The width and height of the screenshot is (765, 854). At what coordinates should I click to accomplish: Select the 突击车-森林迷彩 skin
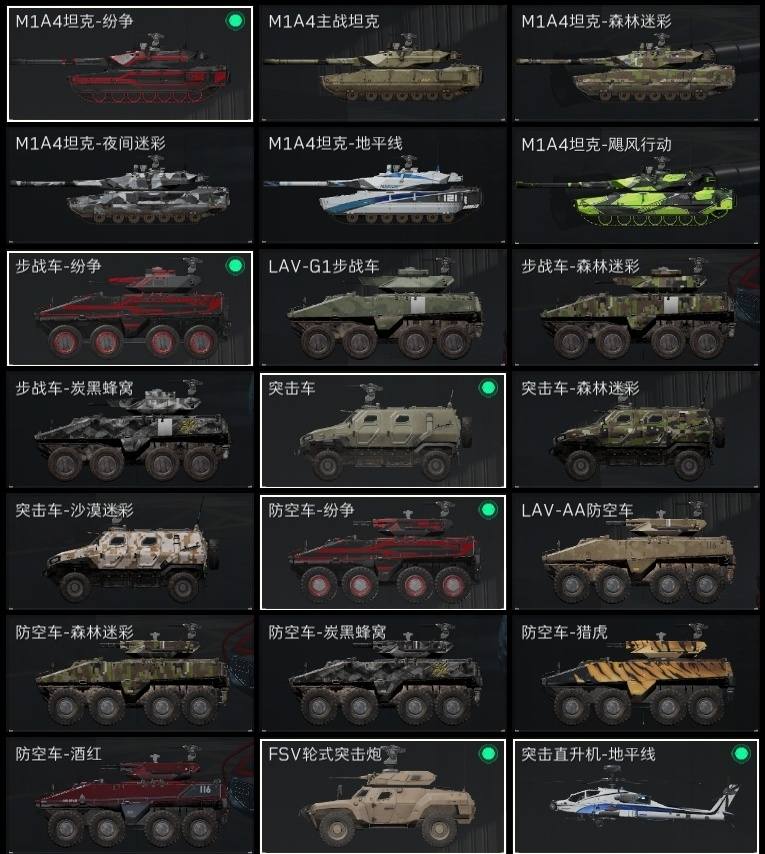[636, 430]
